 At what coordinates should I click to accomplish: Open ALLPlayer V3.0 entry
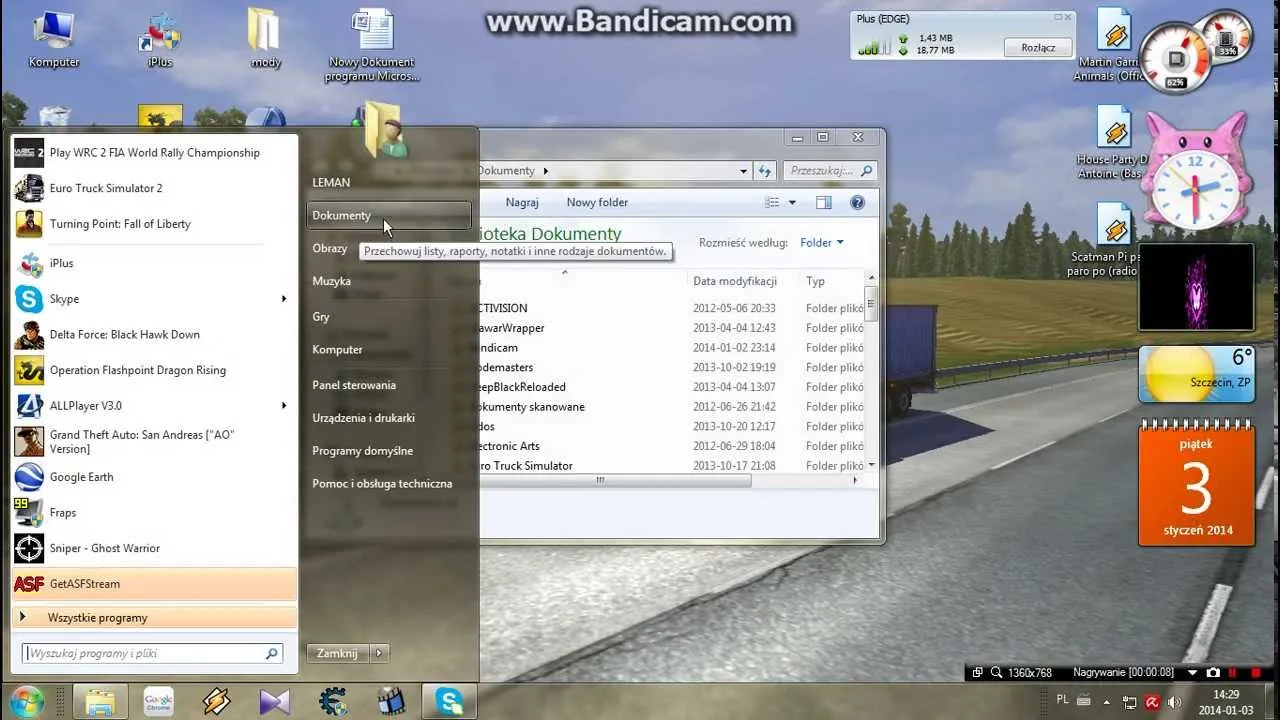(x=155, y=406)
